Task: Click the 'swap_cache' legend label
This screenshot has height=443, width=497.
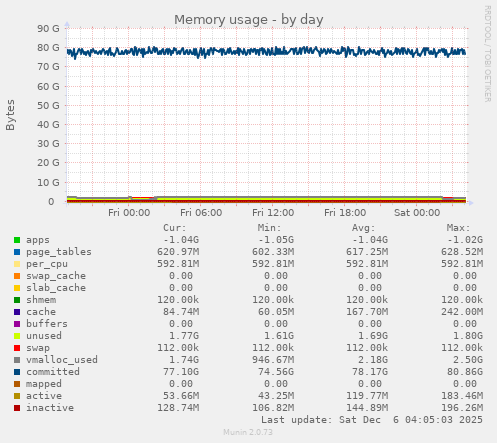Action: click(x=56, y=276)
